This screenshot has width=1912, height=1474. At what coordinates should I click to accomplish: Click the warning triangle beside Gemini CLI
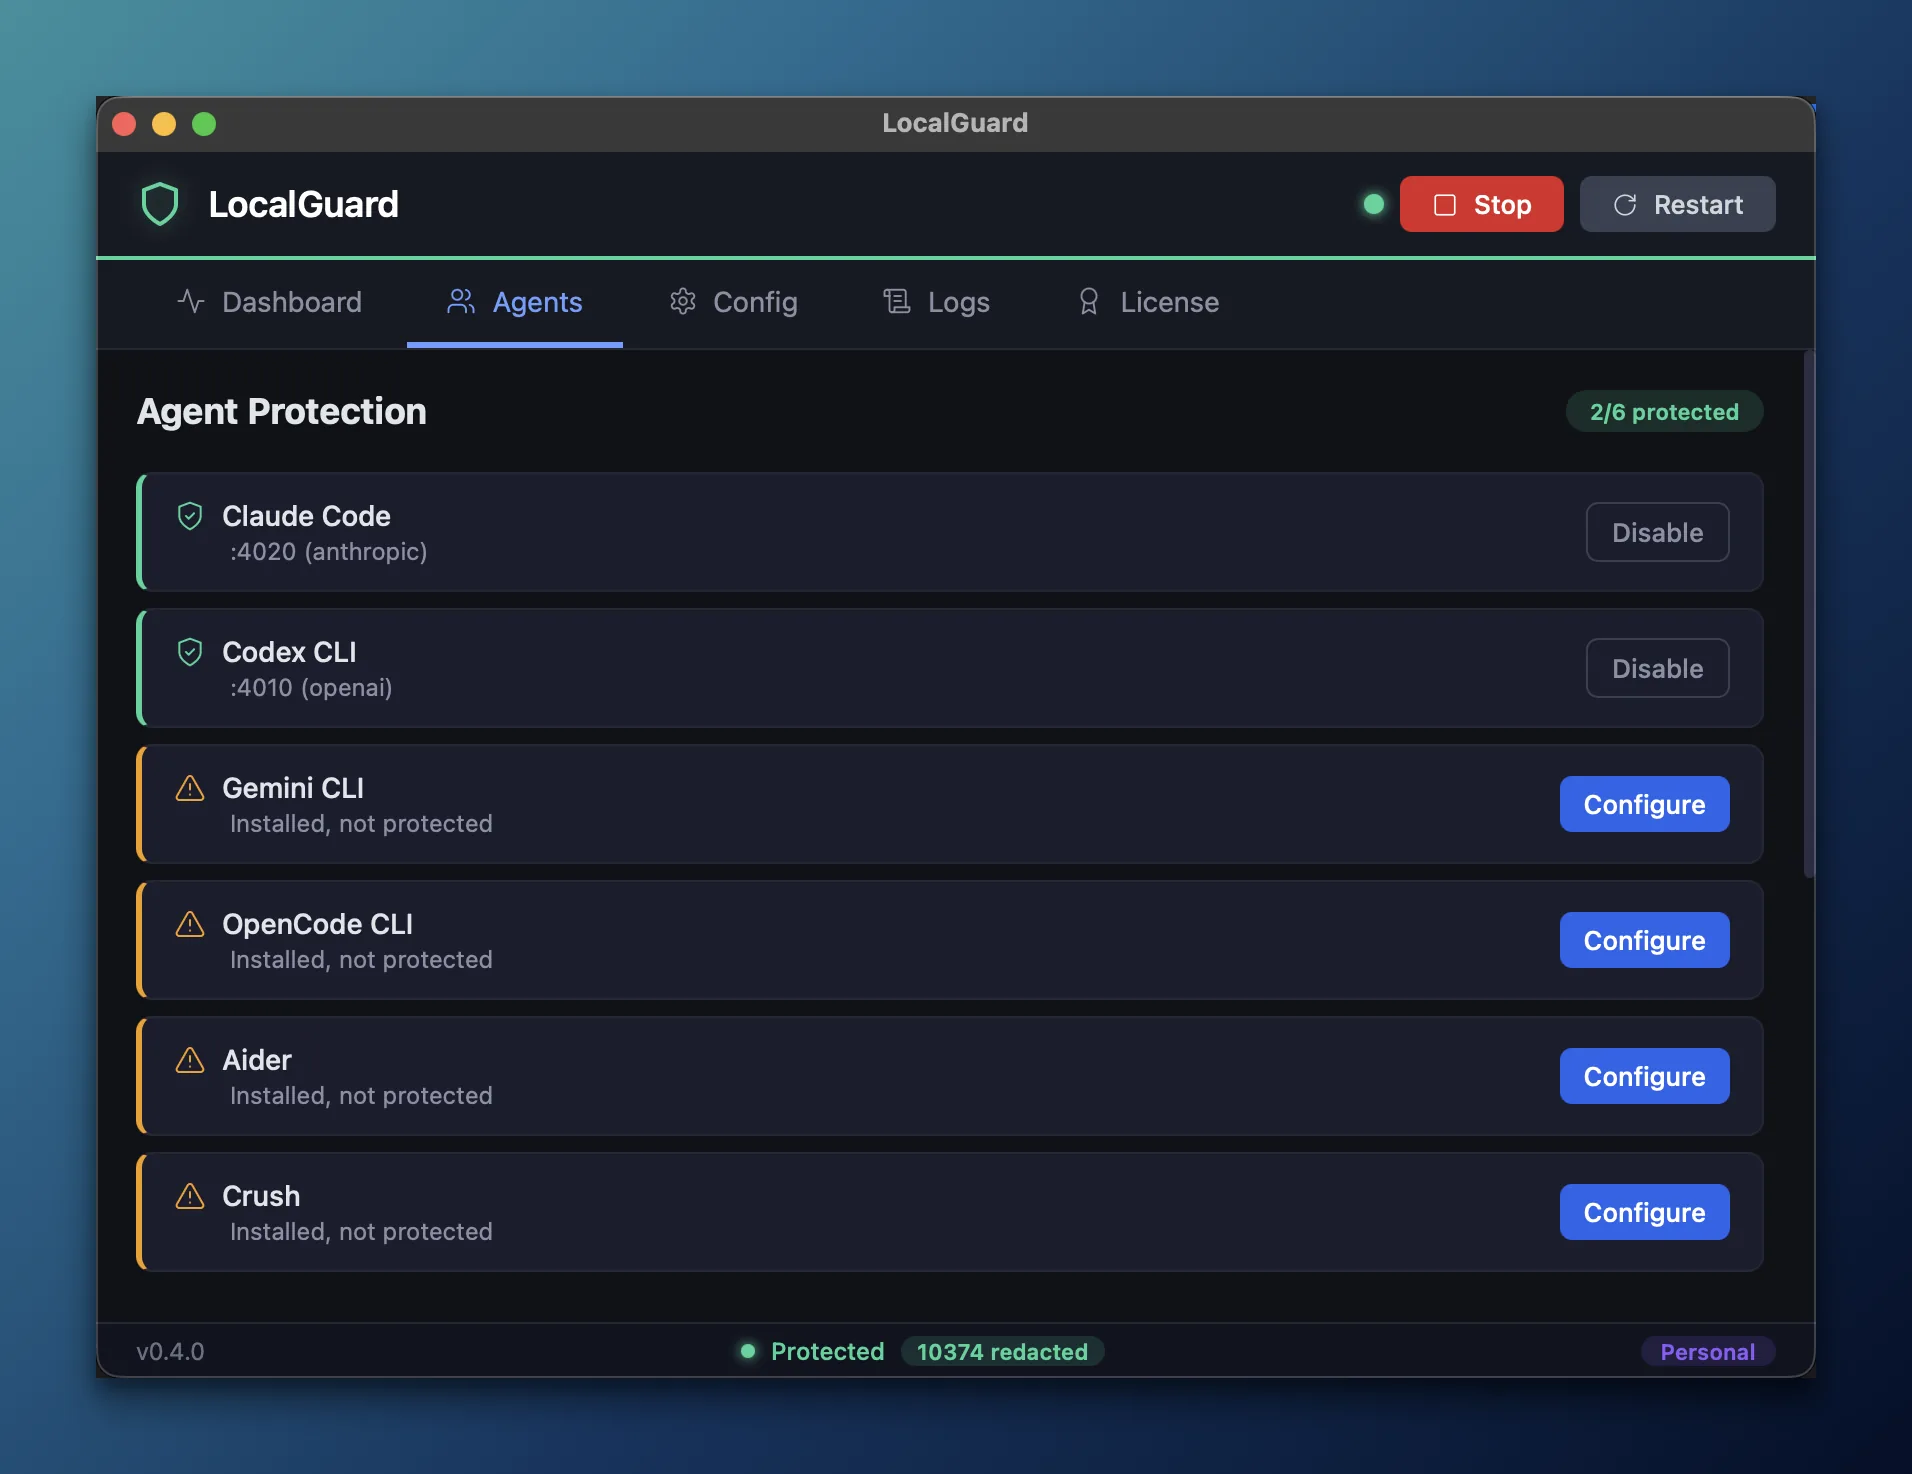click(190, 788)
